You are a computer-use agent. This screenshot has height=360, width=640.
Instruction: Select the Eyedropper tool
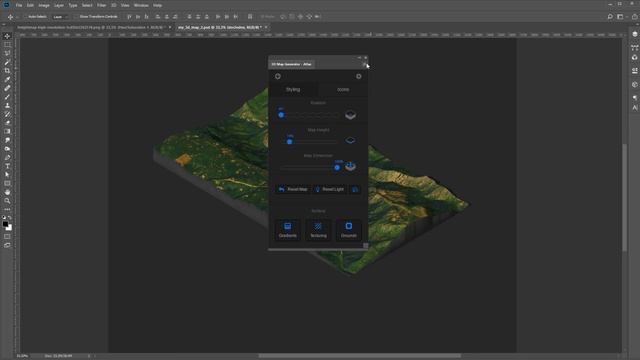[x=7, y=79]
